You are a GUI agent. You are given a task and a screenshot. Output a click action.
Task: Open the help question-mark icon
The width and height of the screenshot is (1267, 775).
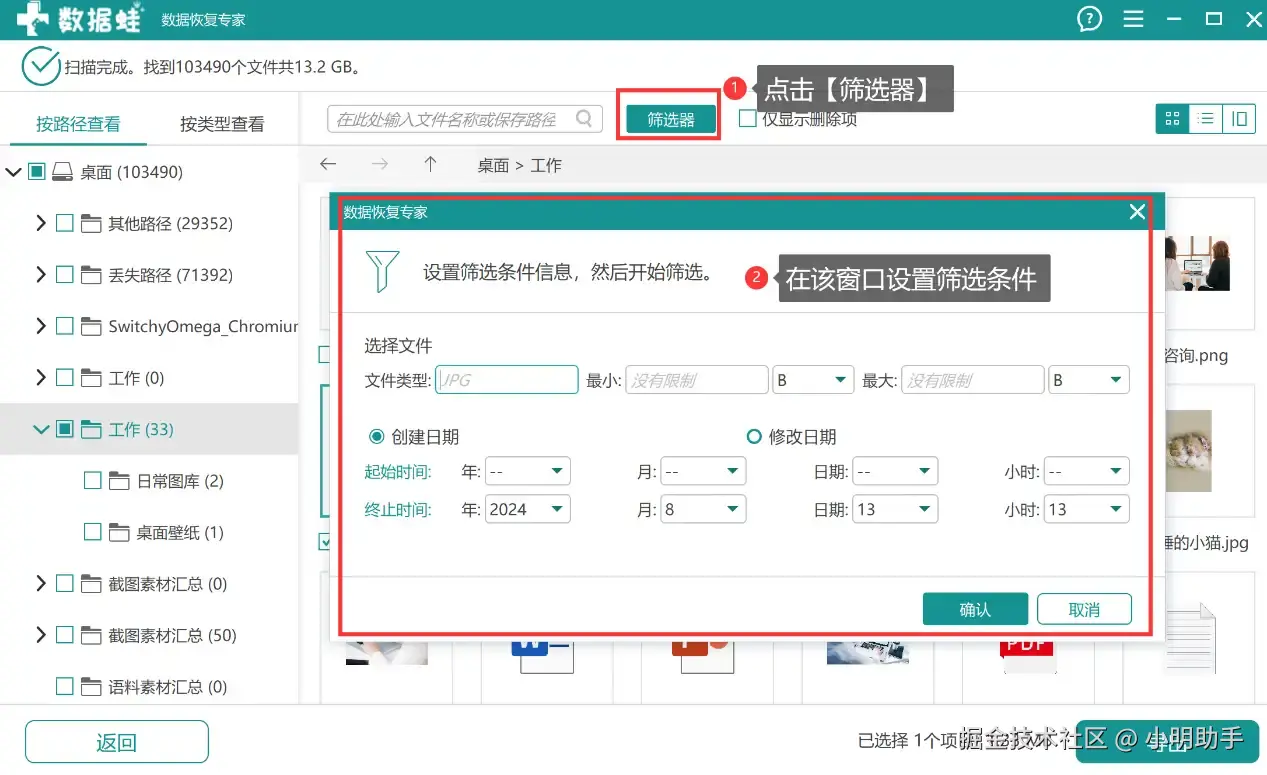1089,19
